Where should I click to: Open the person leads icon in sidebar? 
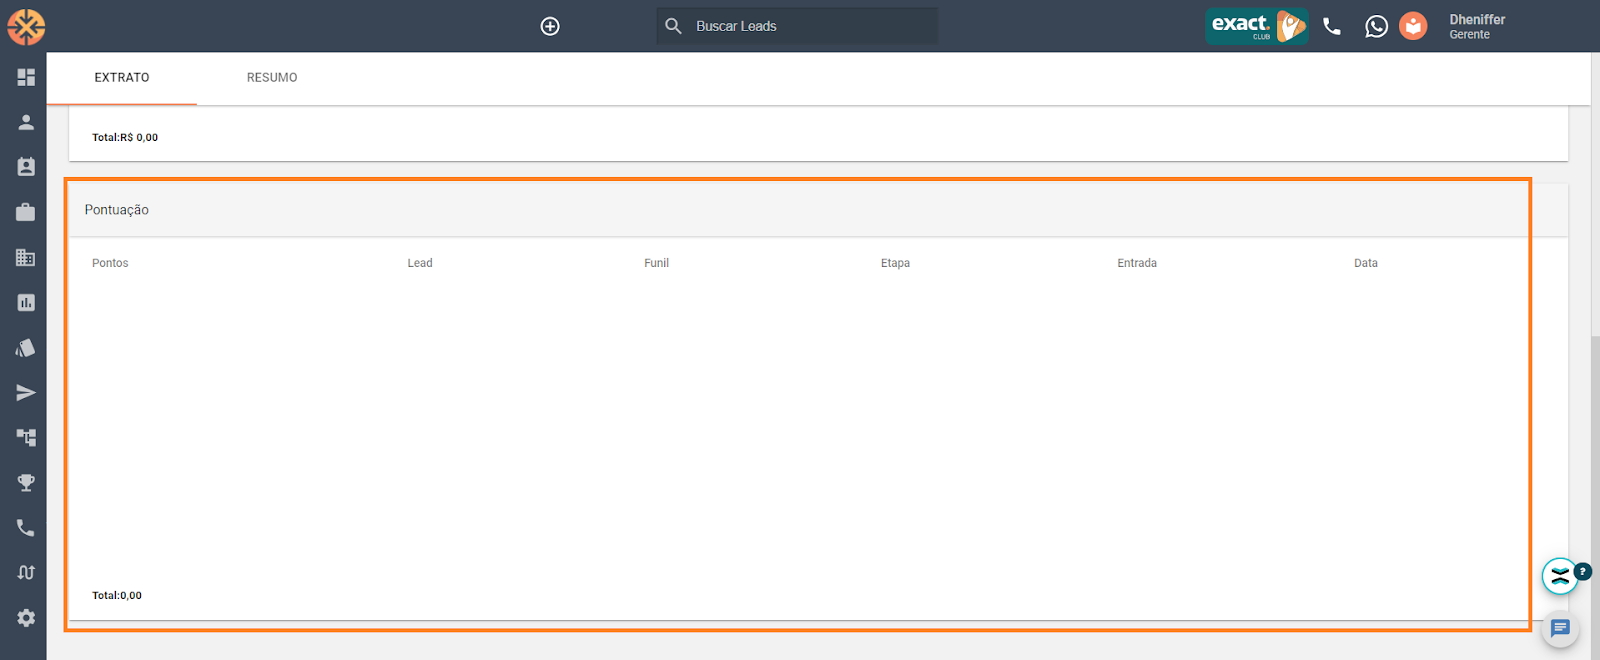[x=26, y=122]
